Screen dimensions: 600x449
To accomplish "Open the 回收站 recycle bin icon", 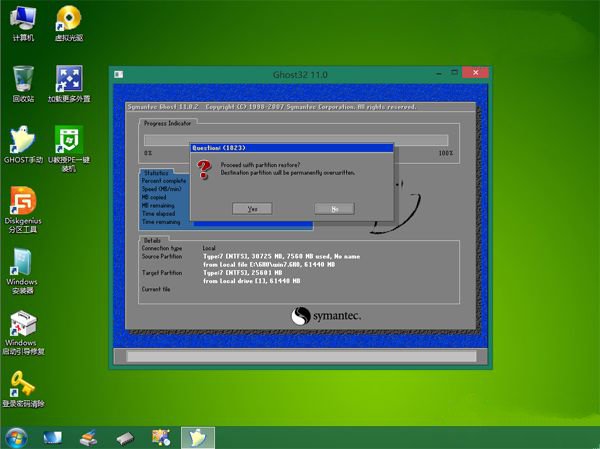I will click(23, 84).
